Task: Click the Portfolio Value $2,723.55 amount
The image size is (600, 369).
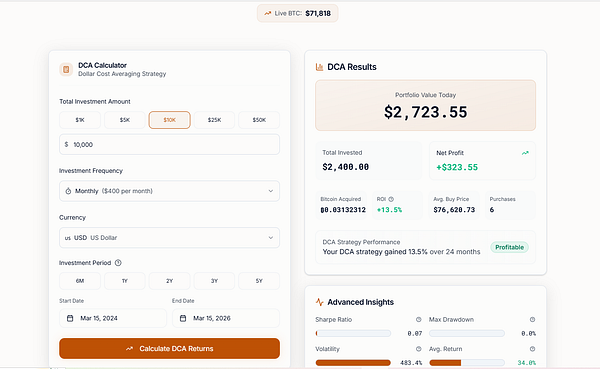Action: 426,112
